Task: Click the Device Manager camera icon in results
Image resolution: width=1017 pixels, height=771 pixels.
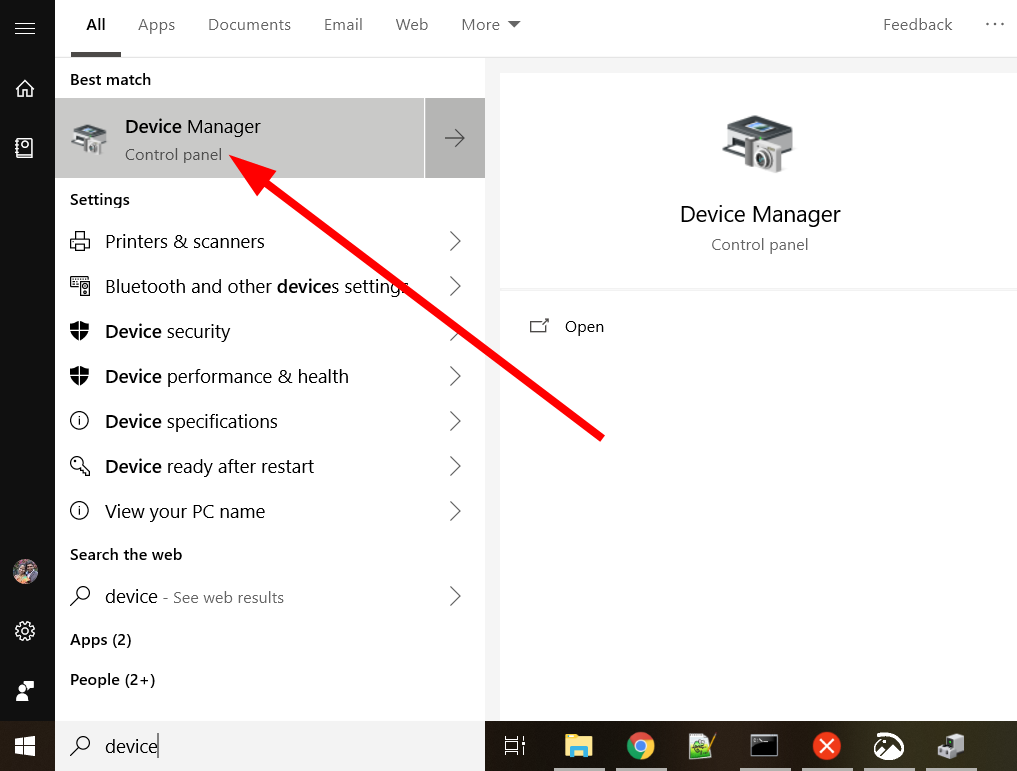Action: (x=88, y=138)
